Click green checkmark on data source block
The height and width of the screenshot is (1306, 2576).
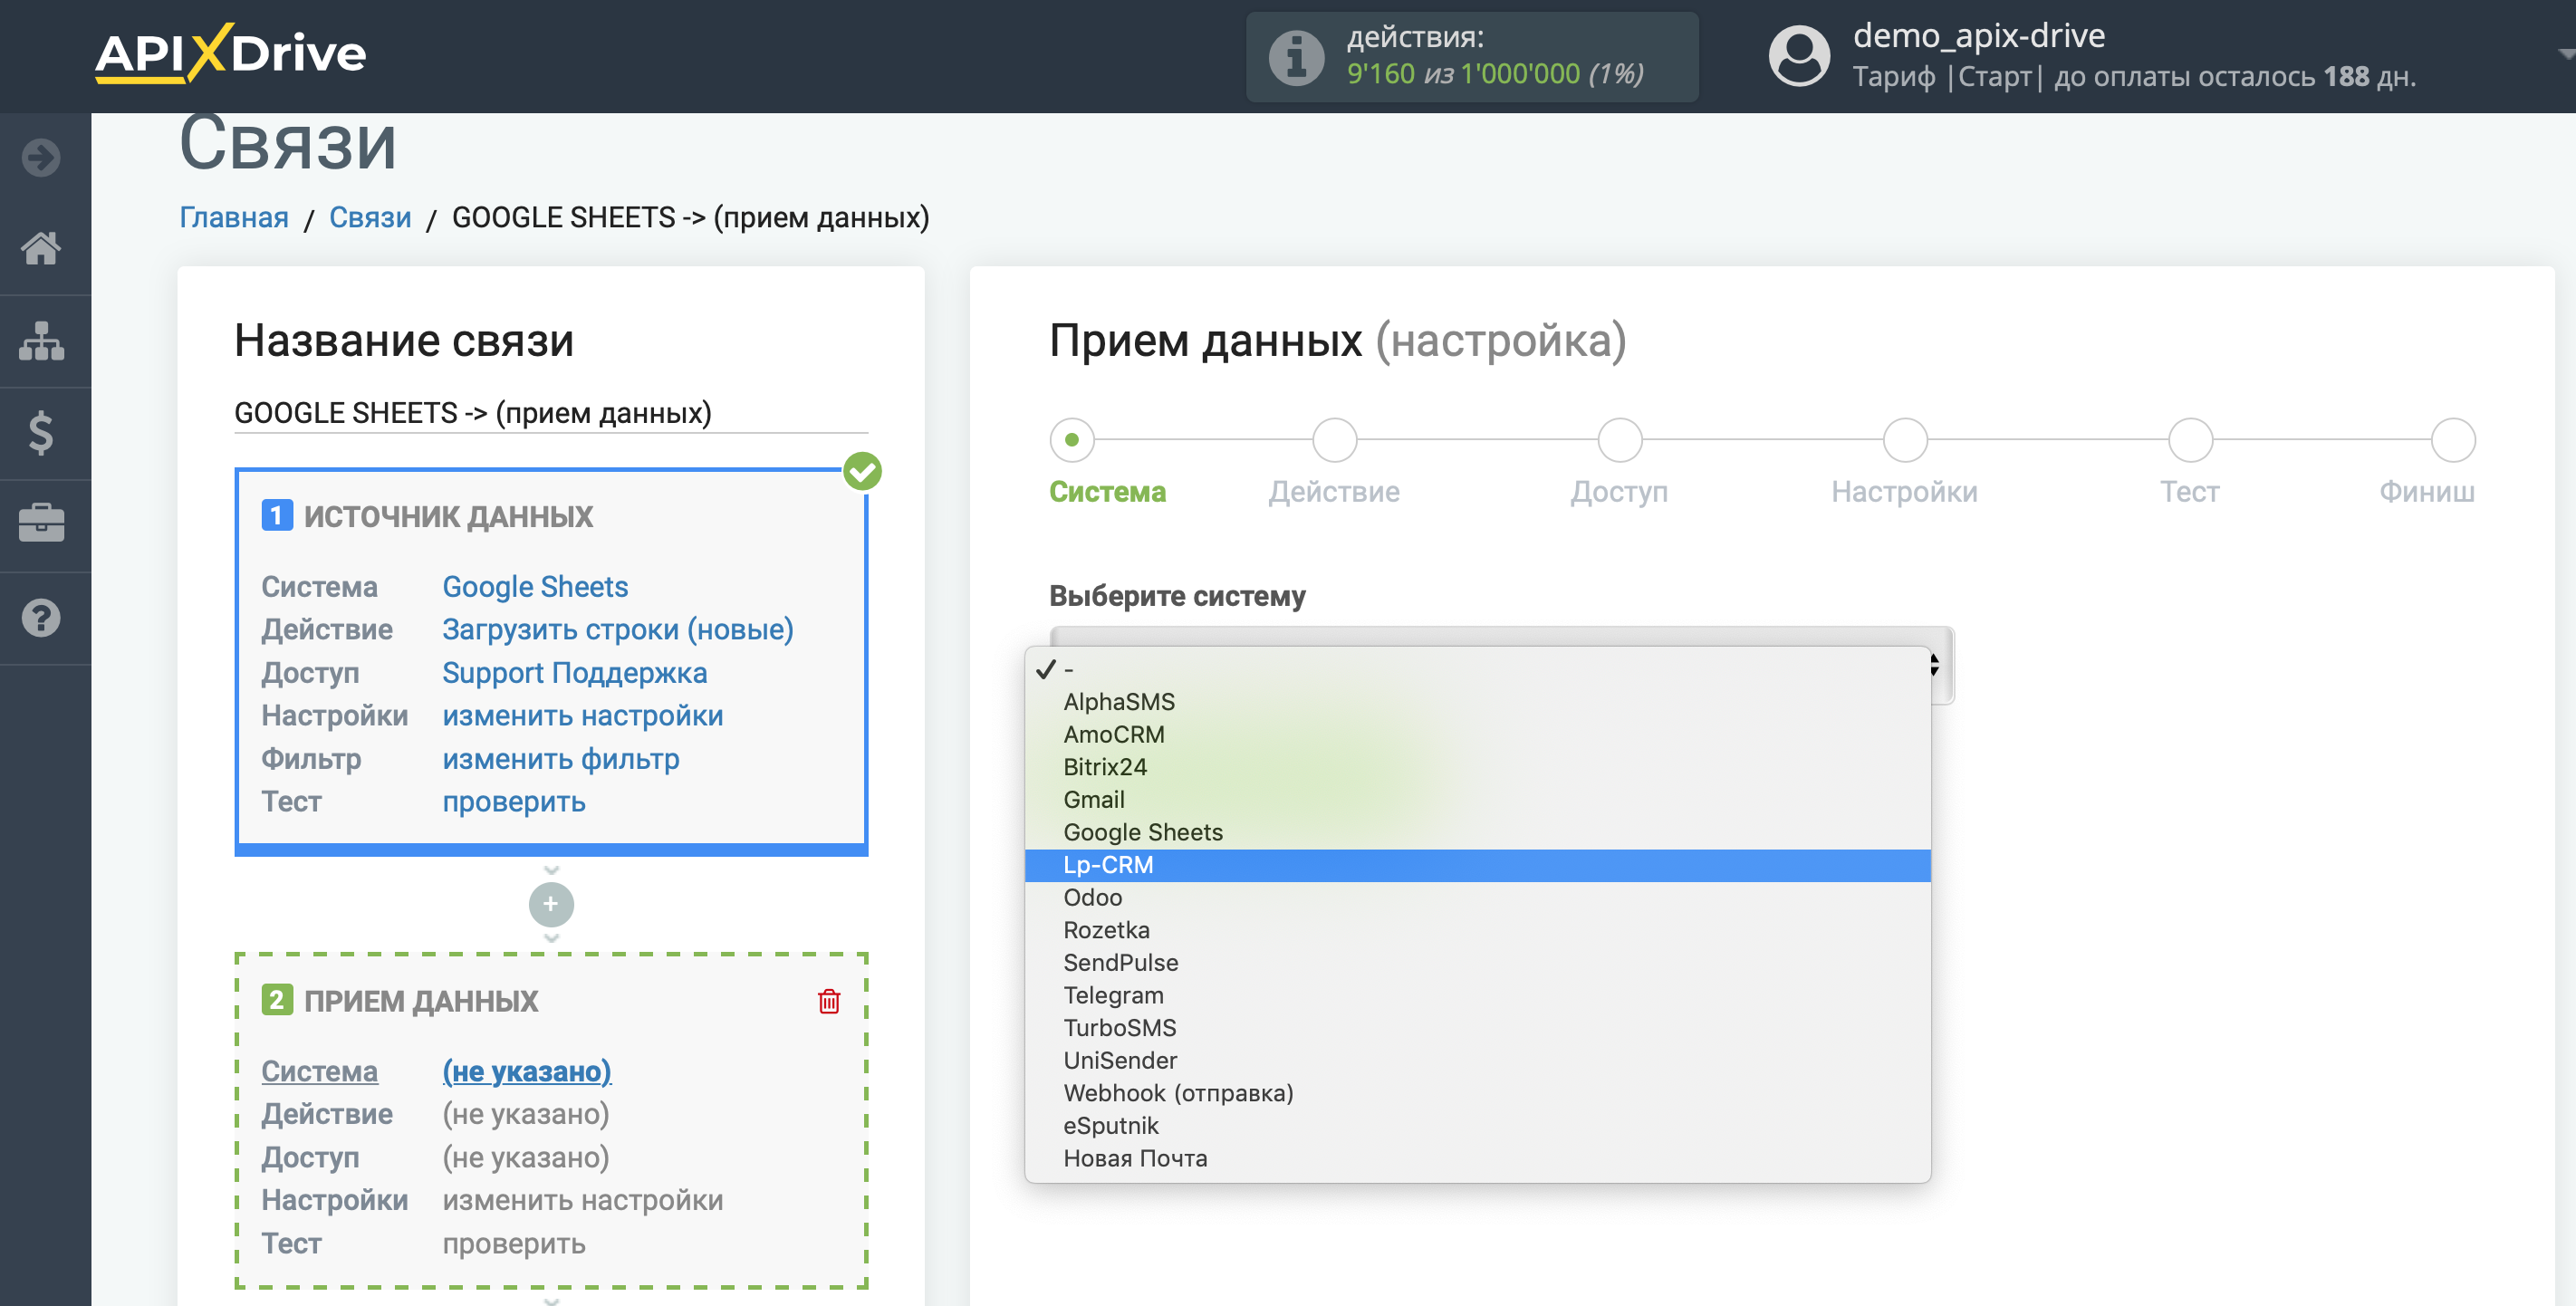(862, 471)
